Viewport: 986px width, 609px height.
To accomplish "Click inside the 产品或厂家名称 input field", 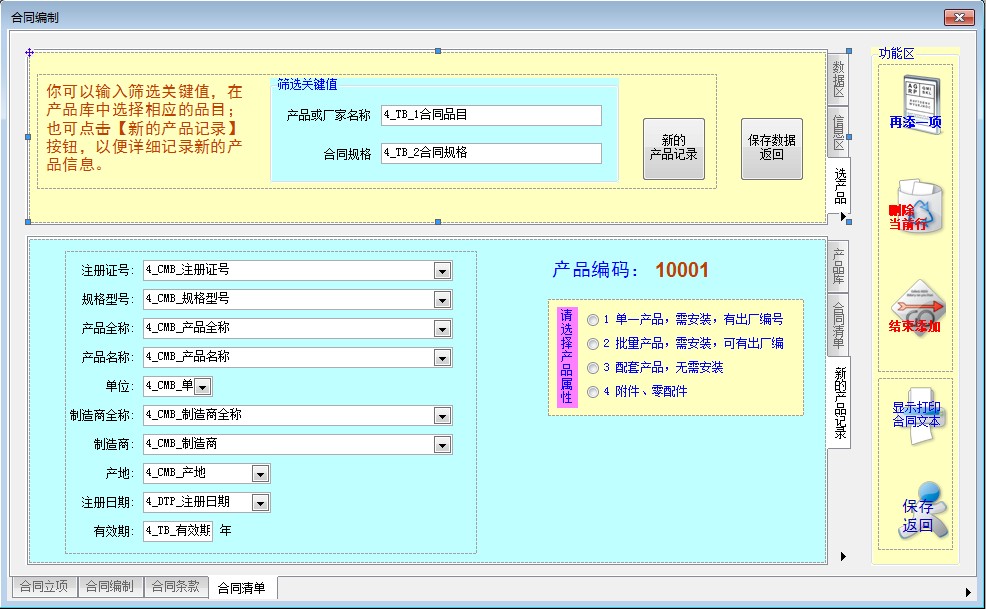I will tap(494, 115).
